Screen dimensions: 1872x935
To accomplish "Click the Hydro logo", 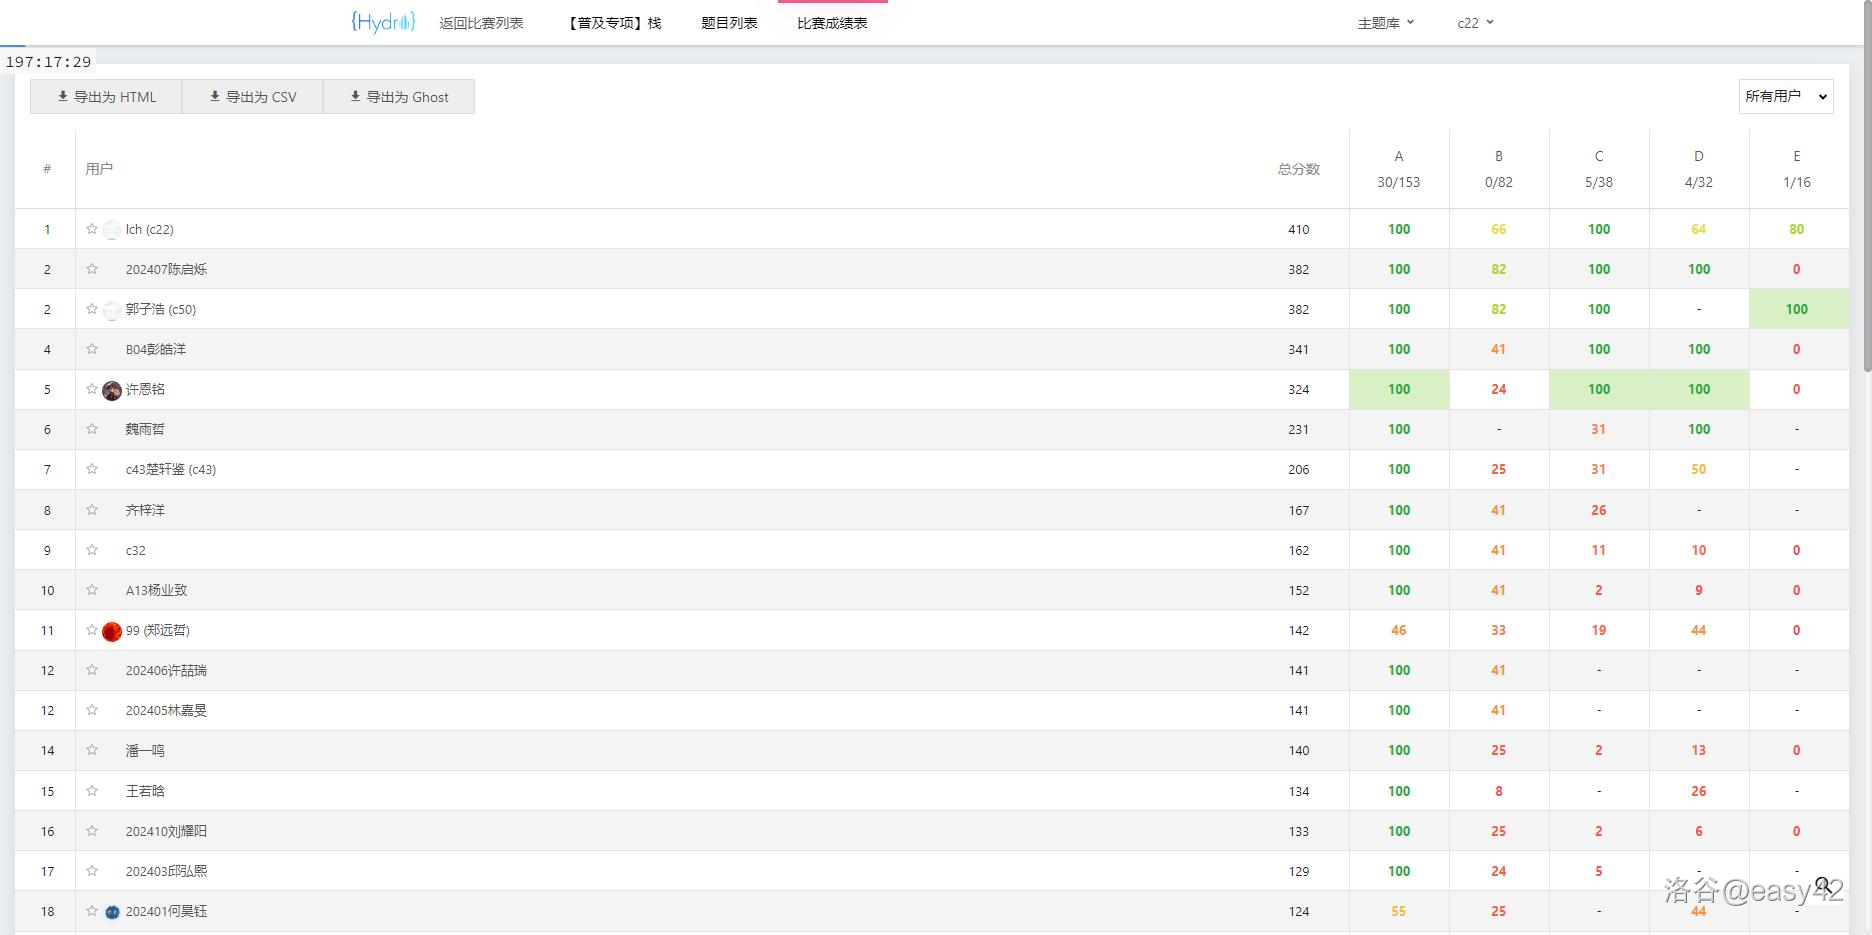I will pos(382,22).
